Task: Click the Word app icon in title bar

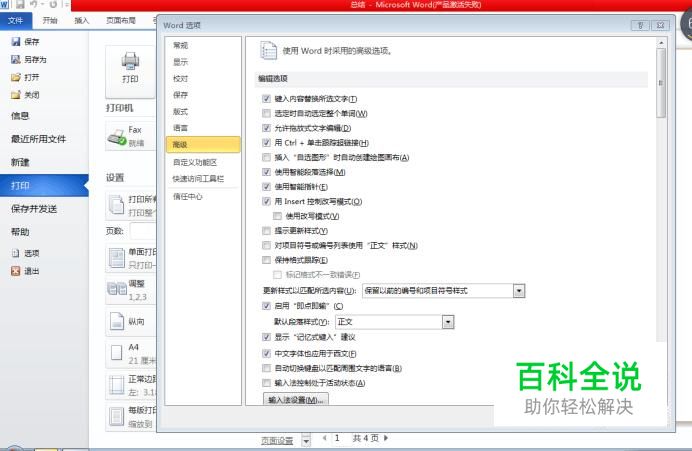Action: [x=4, y=4]
